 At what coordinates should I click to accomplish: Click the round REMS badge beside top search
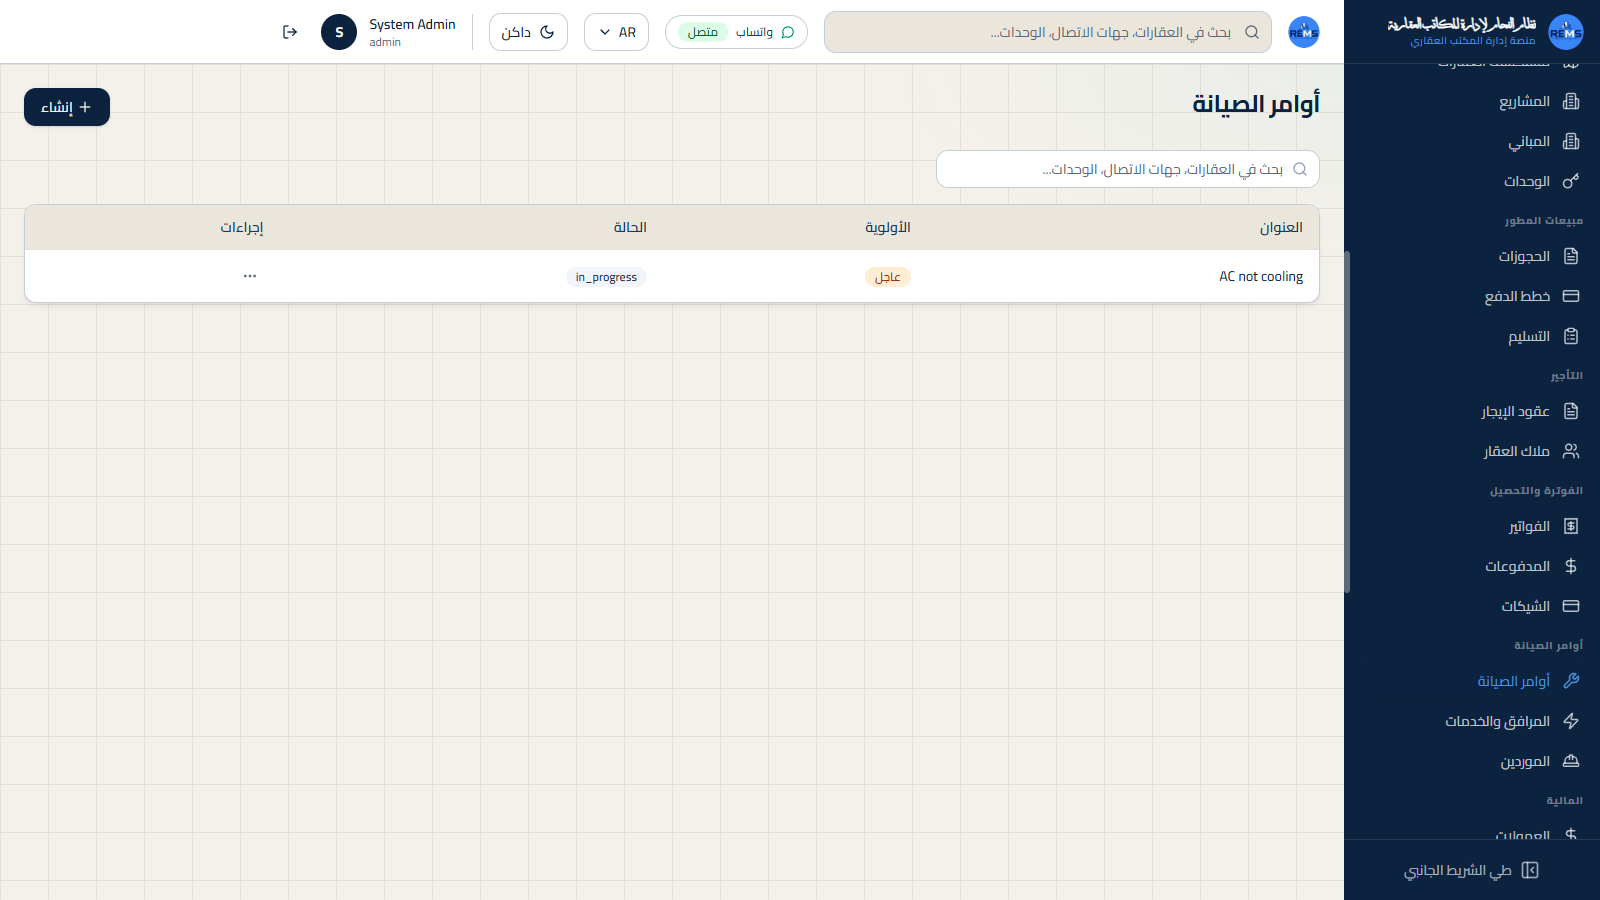[1304, 32]
